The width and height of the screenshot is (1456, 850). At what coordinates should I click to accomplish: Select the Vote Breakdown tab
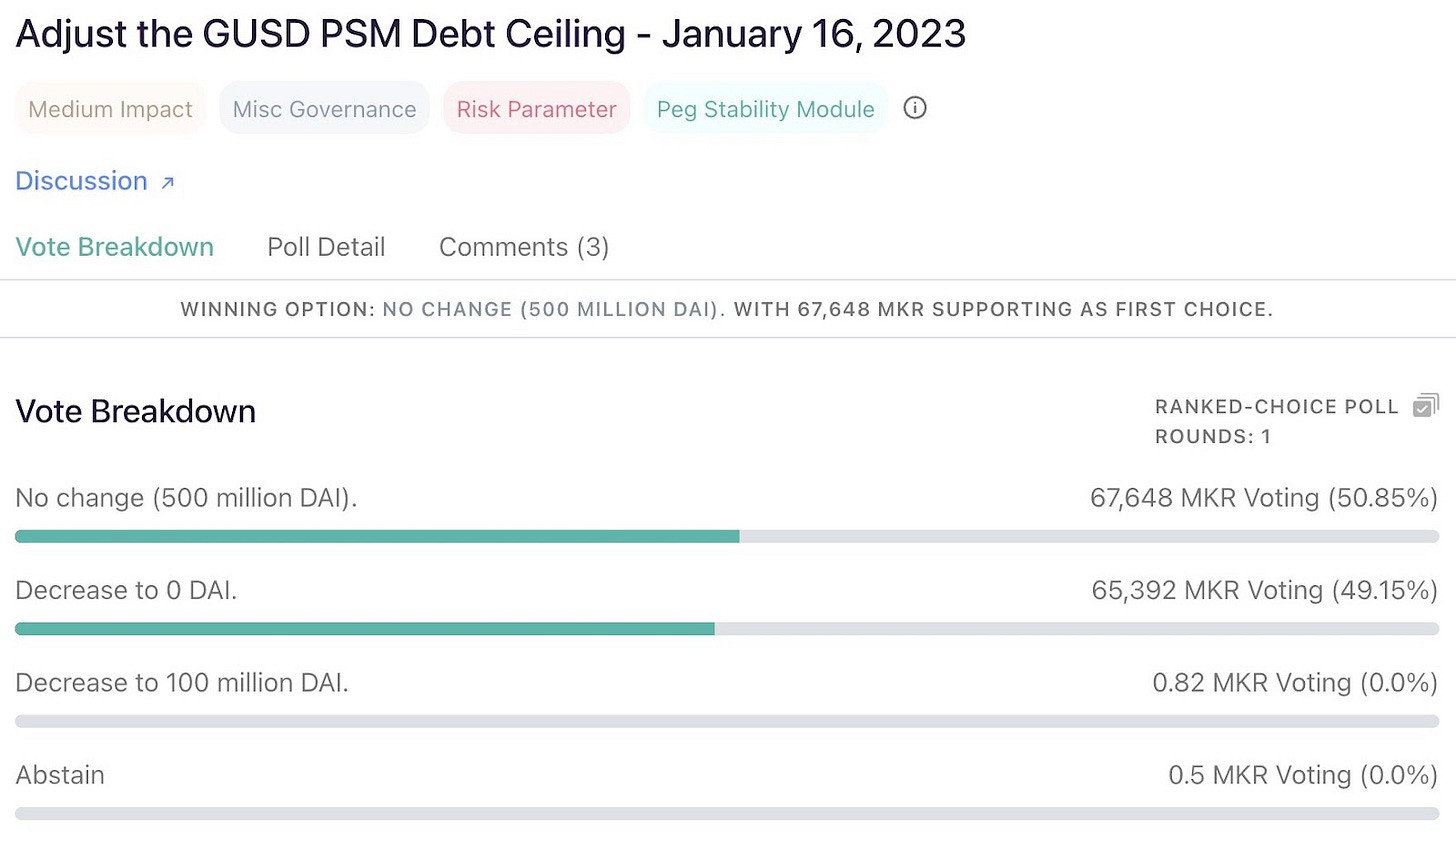coord(115,247)
